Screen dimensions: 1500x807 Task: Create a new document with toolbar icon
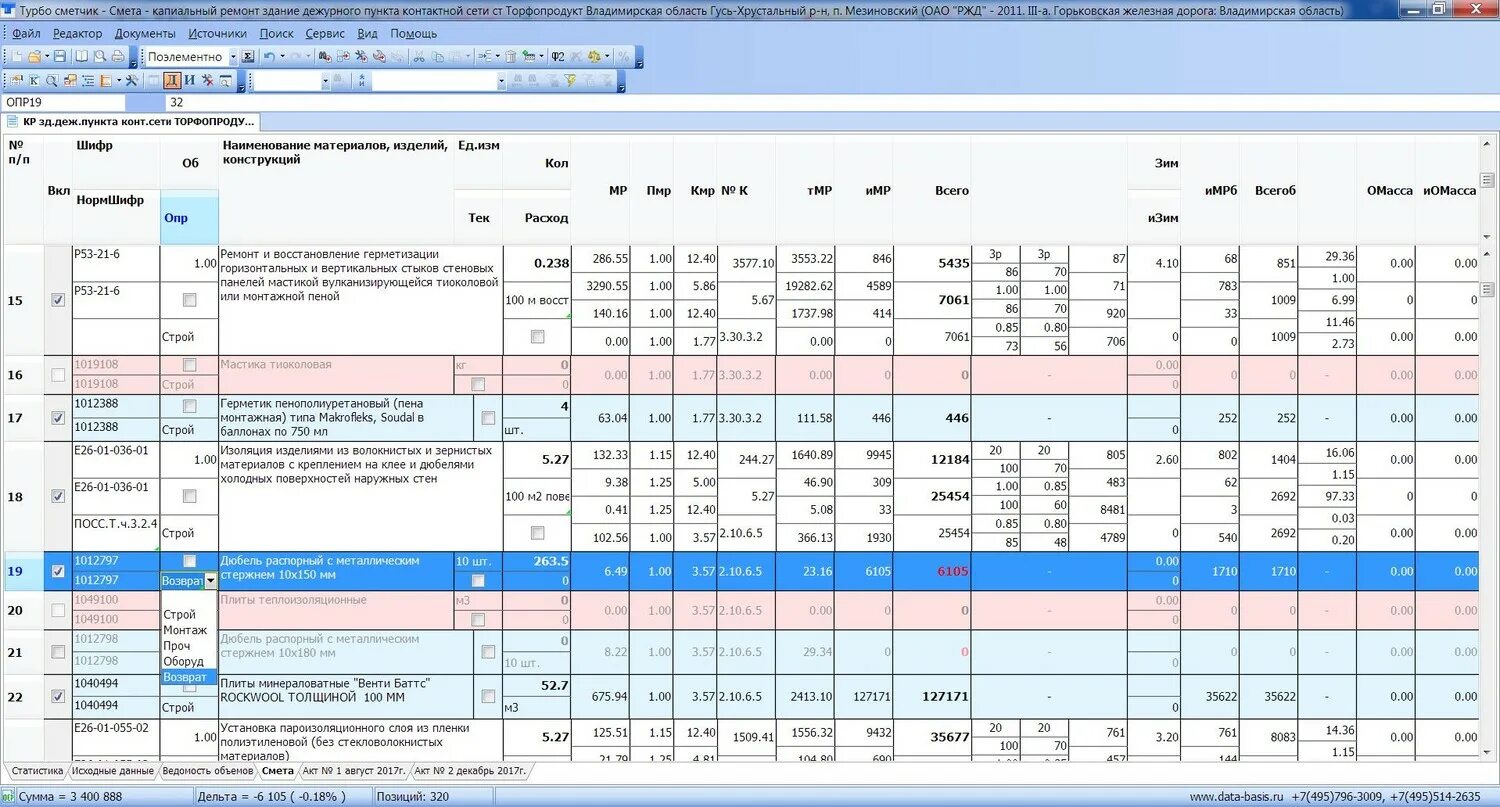(16, 57)
